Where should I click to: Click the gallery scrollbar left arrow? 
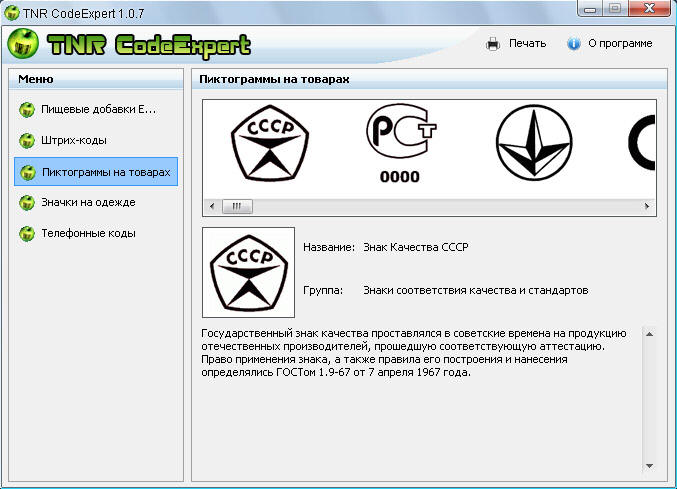pos(212,206)
